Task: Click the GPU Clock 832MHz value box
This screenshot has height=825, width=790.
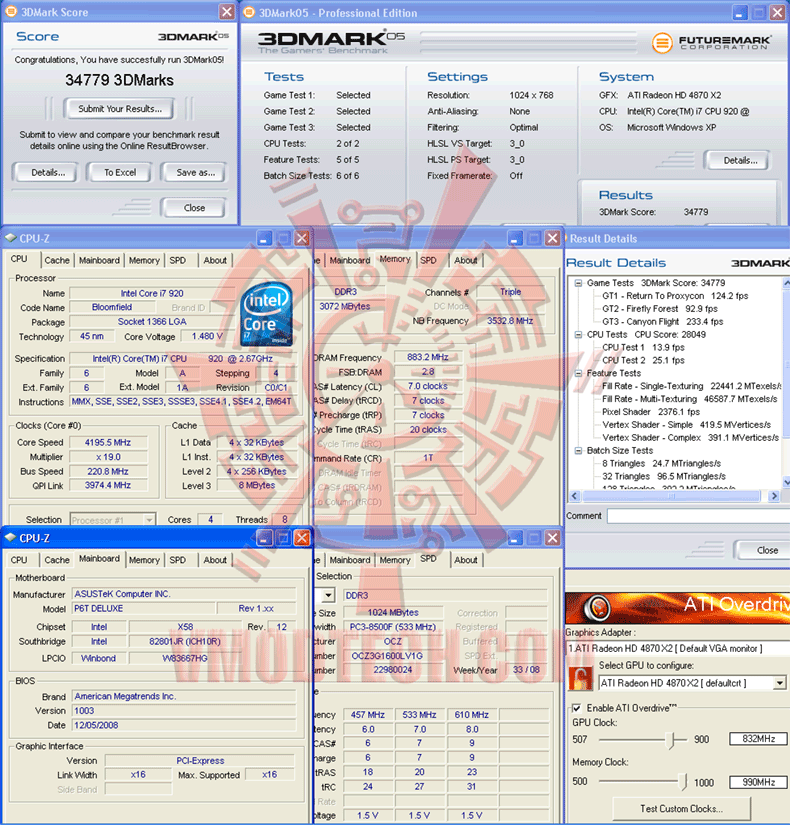Action: click(x=758, y=739)
